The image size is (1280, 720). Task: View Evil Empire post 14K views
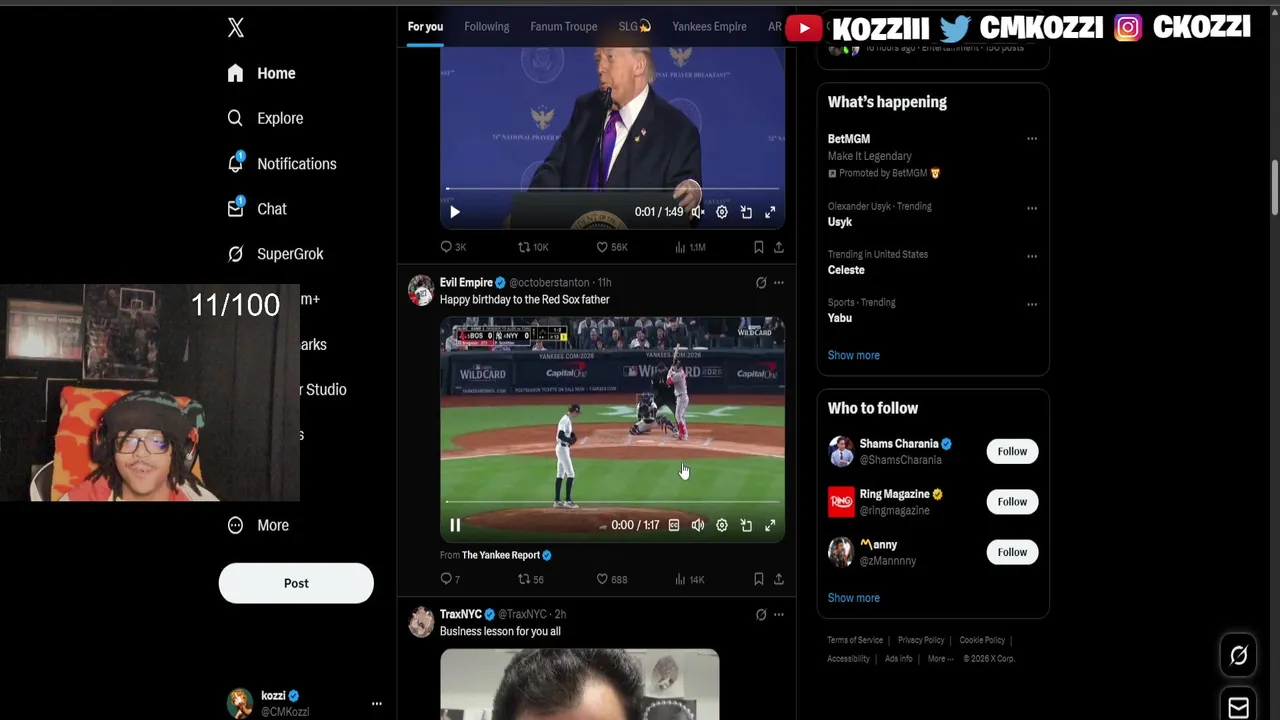pyautogui.click(x=689, y=579)
